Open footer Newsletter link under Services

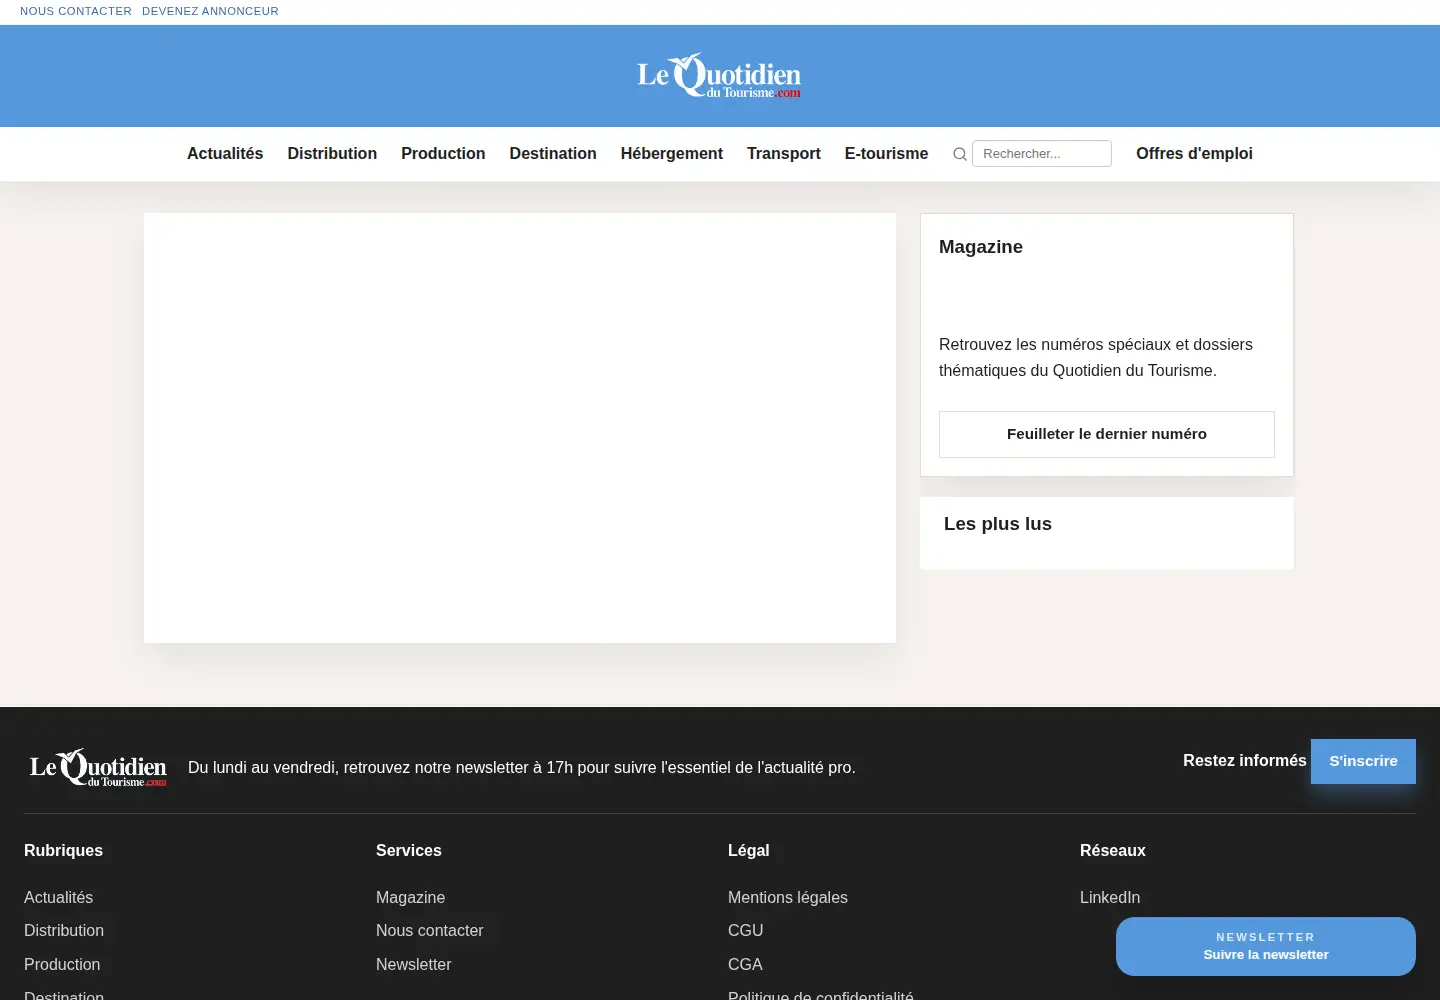pos(413,964)
